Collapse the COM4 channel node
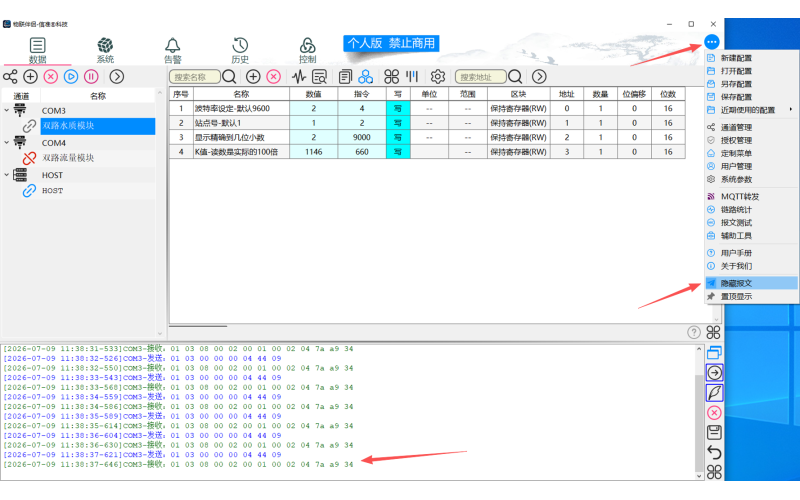The height and width of the screenshot is (500, 800). [x=7, y=142]
